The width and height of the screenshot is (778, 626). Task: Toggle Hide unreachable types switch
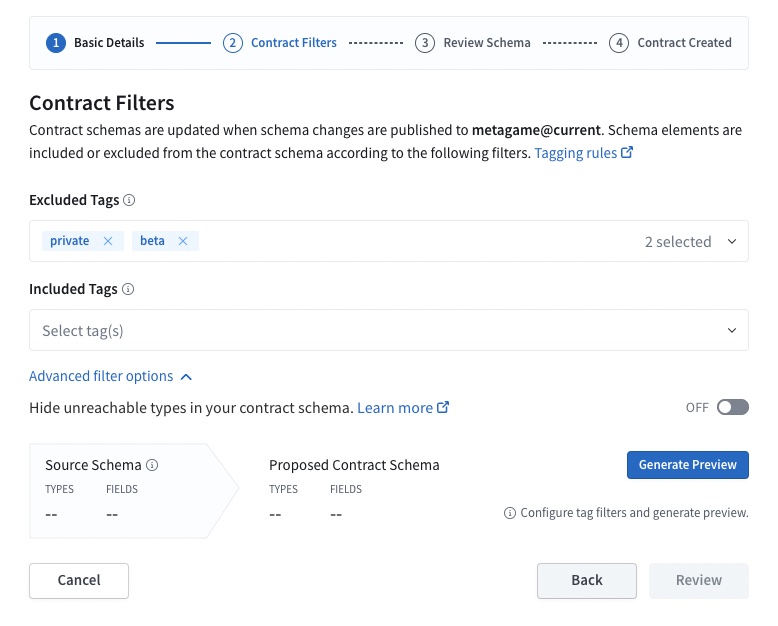[732, 407]
